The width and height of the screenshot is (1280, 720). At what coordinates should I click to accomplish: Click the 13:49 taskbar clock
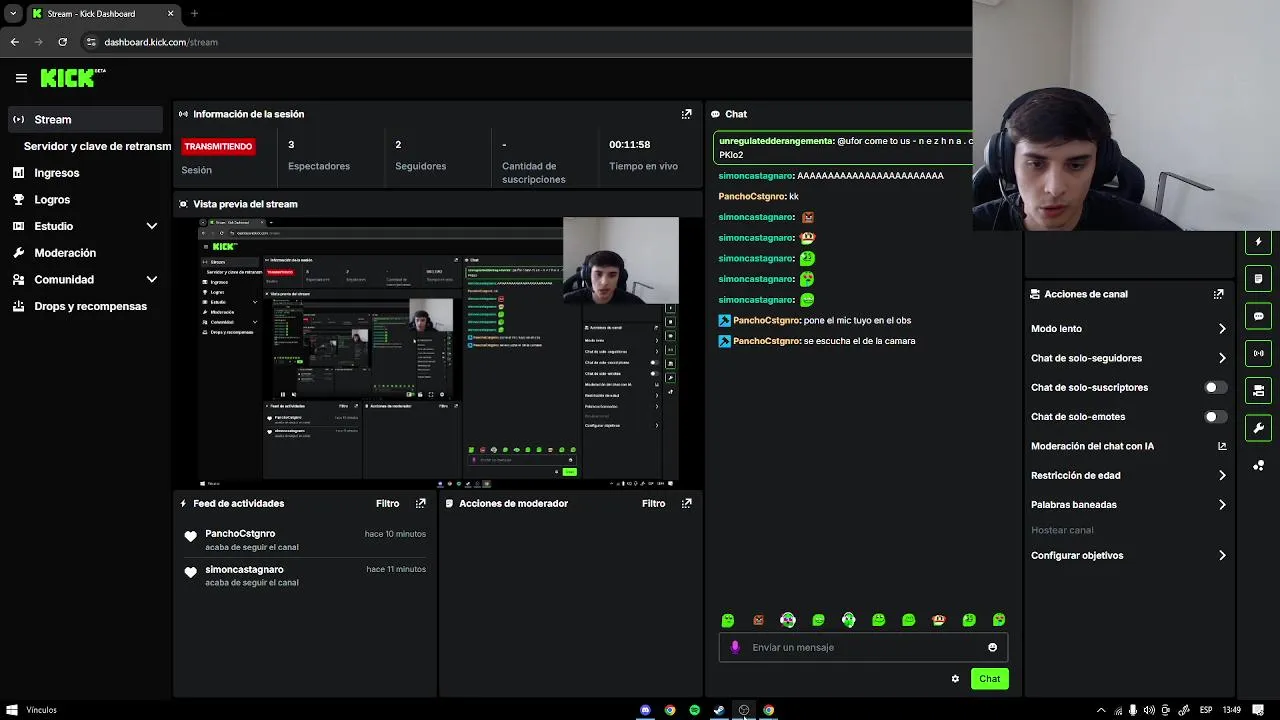1231,710
